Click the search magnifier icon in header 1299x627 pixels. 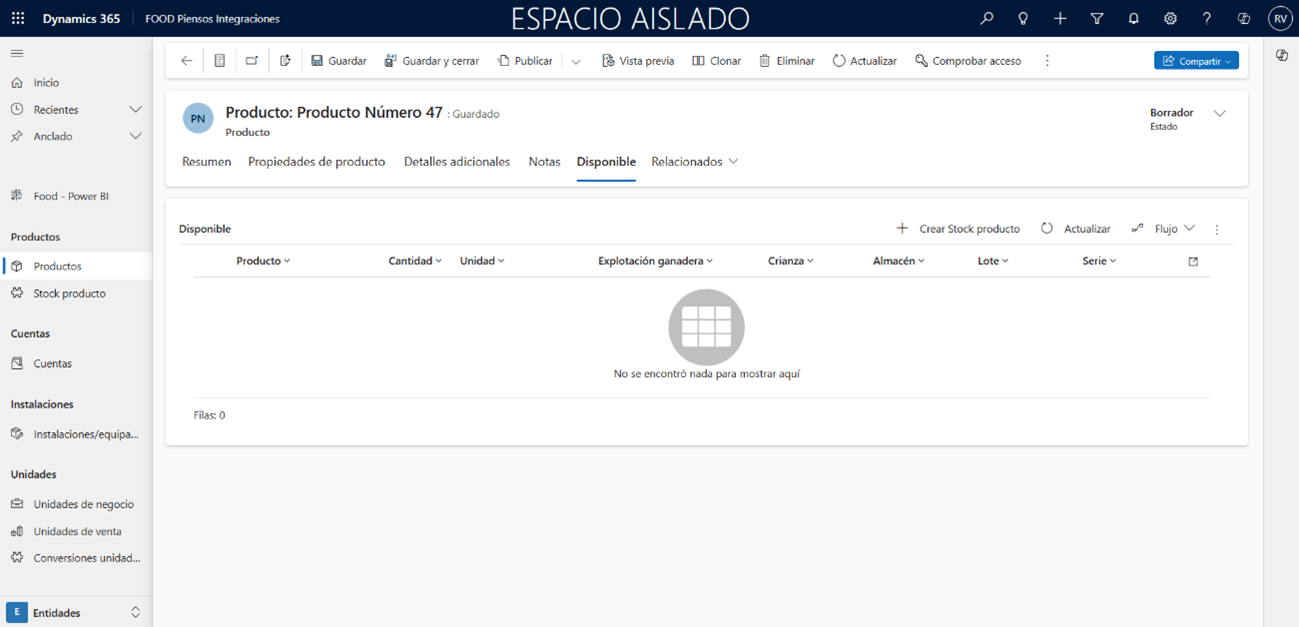click(x=987, y=19)
